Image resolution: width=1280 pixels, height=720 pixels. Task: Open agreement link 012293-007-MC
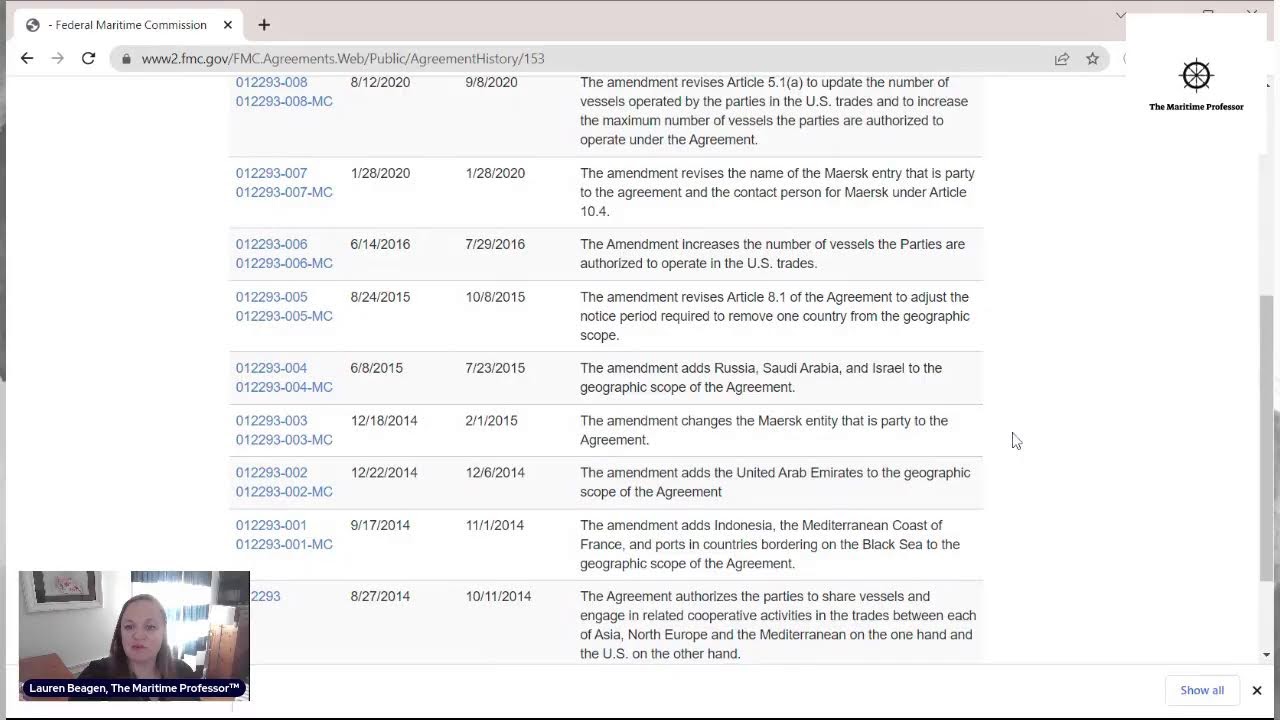[284, 192]
